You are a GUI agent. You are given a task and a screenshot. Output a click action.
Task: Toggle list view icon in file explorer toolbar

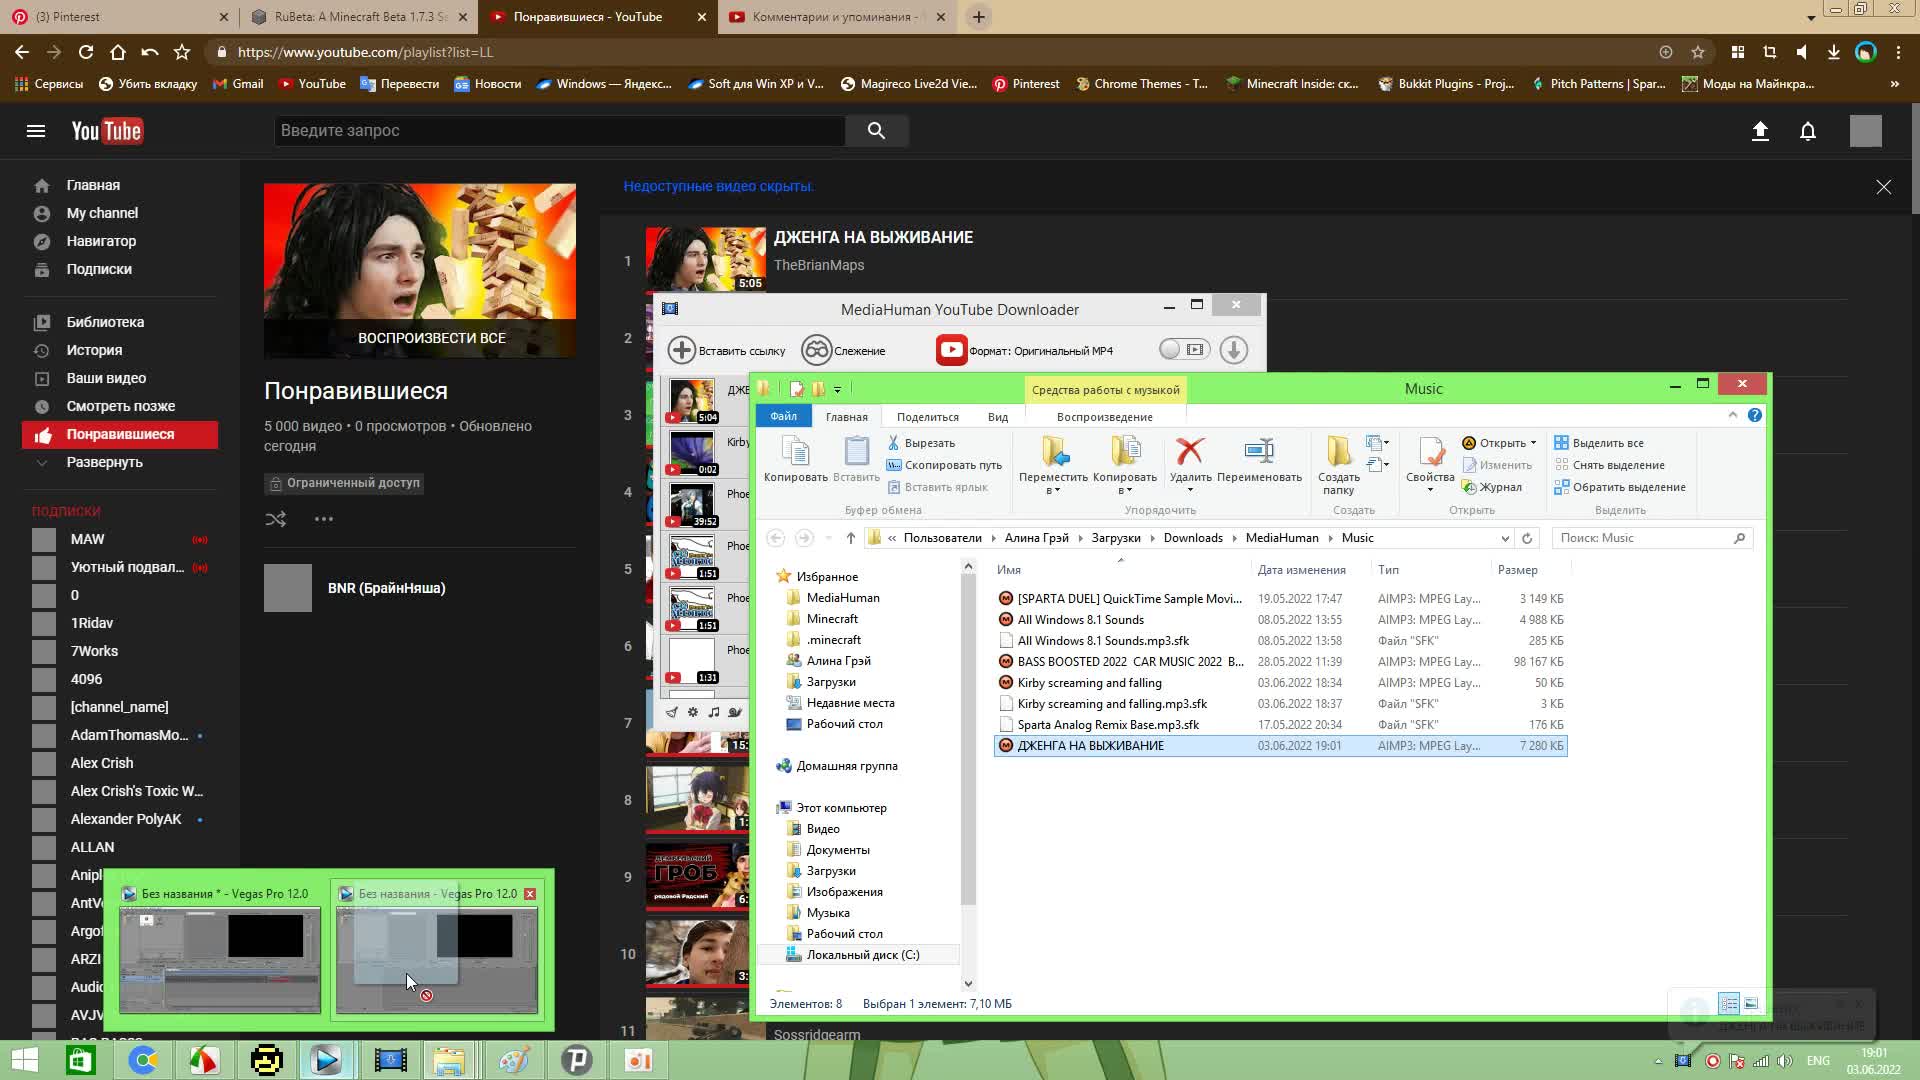(1729, 1004)
